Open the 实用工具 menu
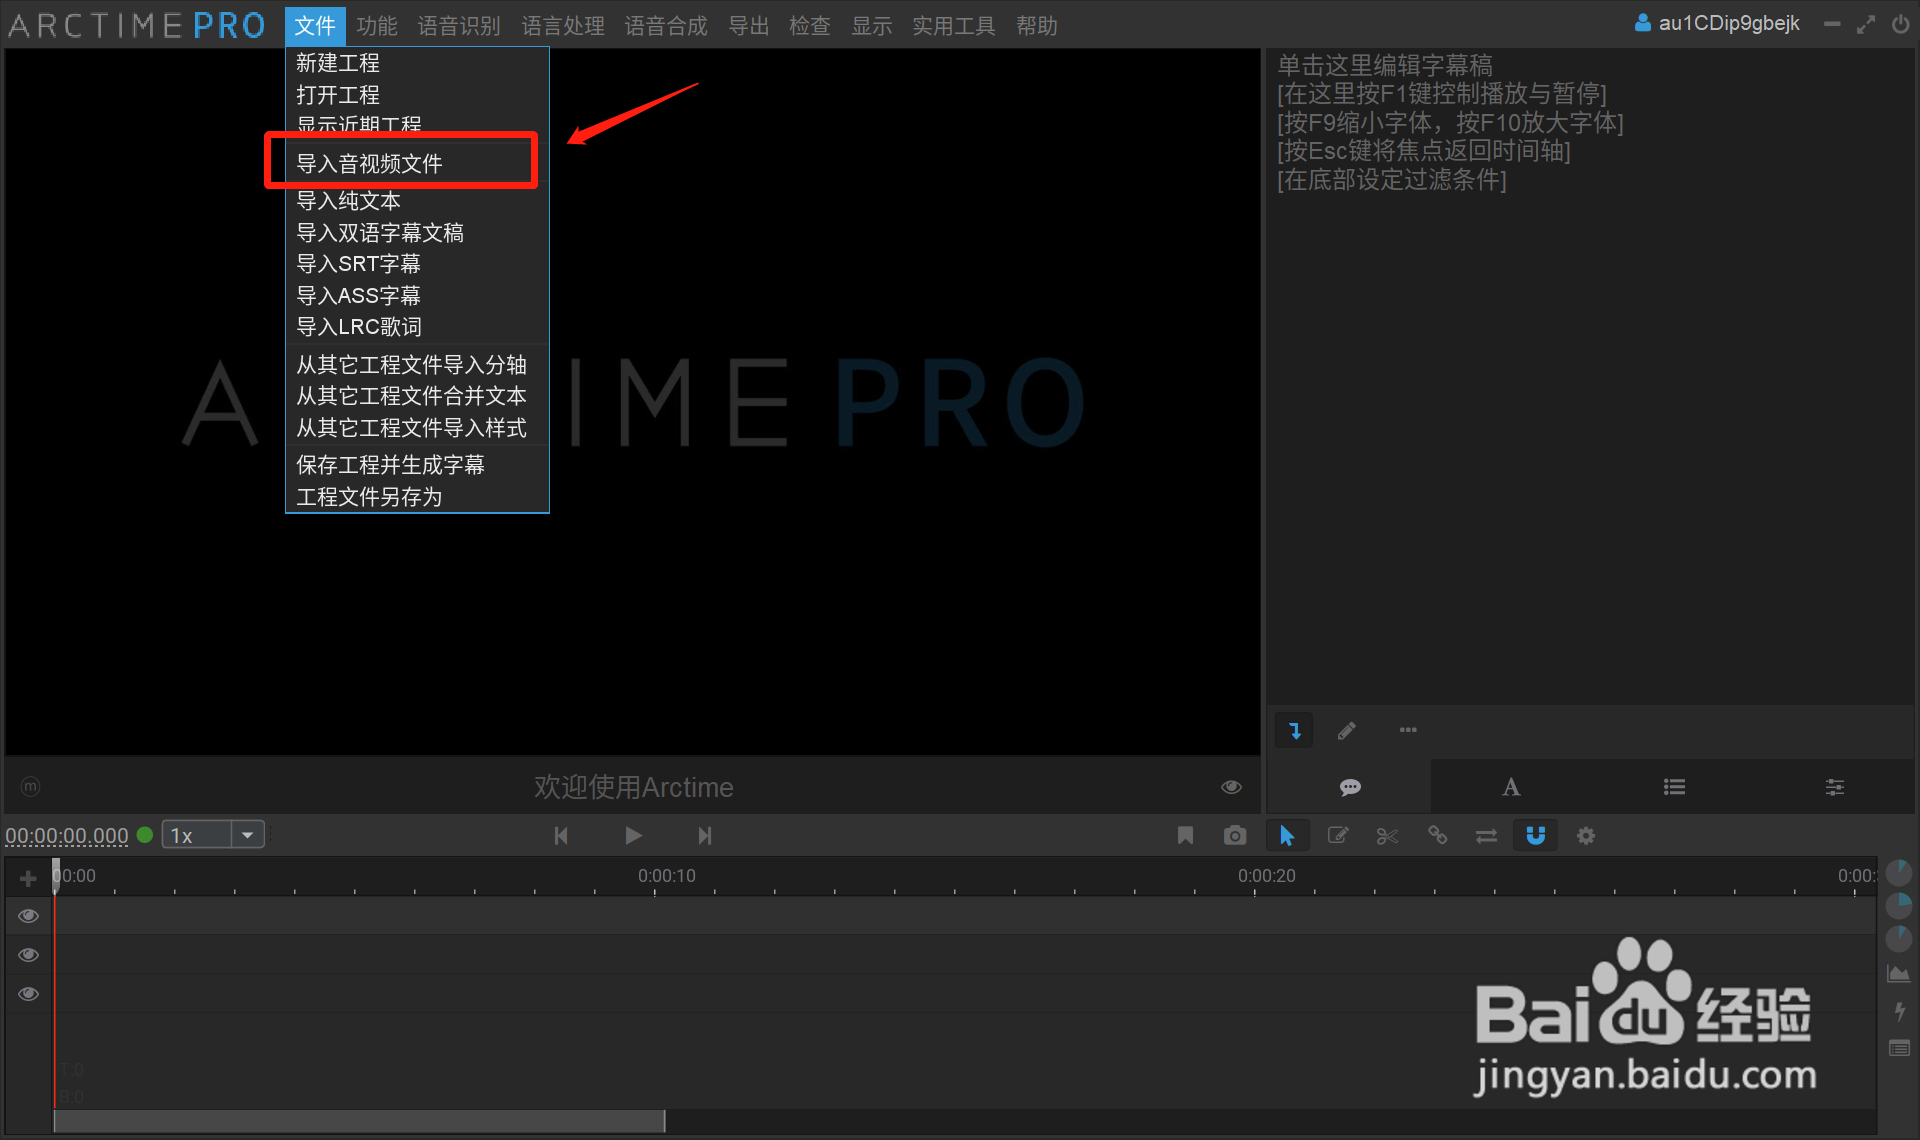The height and width of the screenshot is (1140, 1920). 954,26
